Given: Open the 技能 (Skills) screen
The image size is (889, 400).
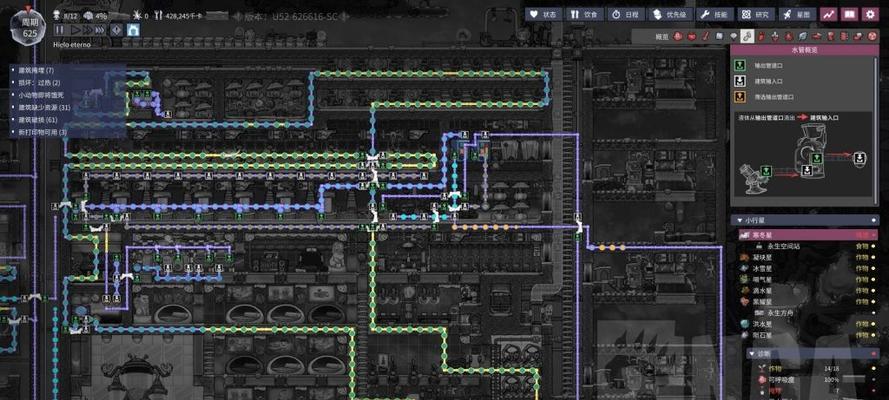Looking at the screenshot, I should click(x=715, y=15).
